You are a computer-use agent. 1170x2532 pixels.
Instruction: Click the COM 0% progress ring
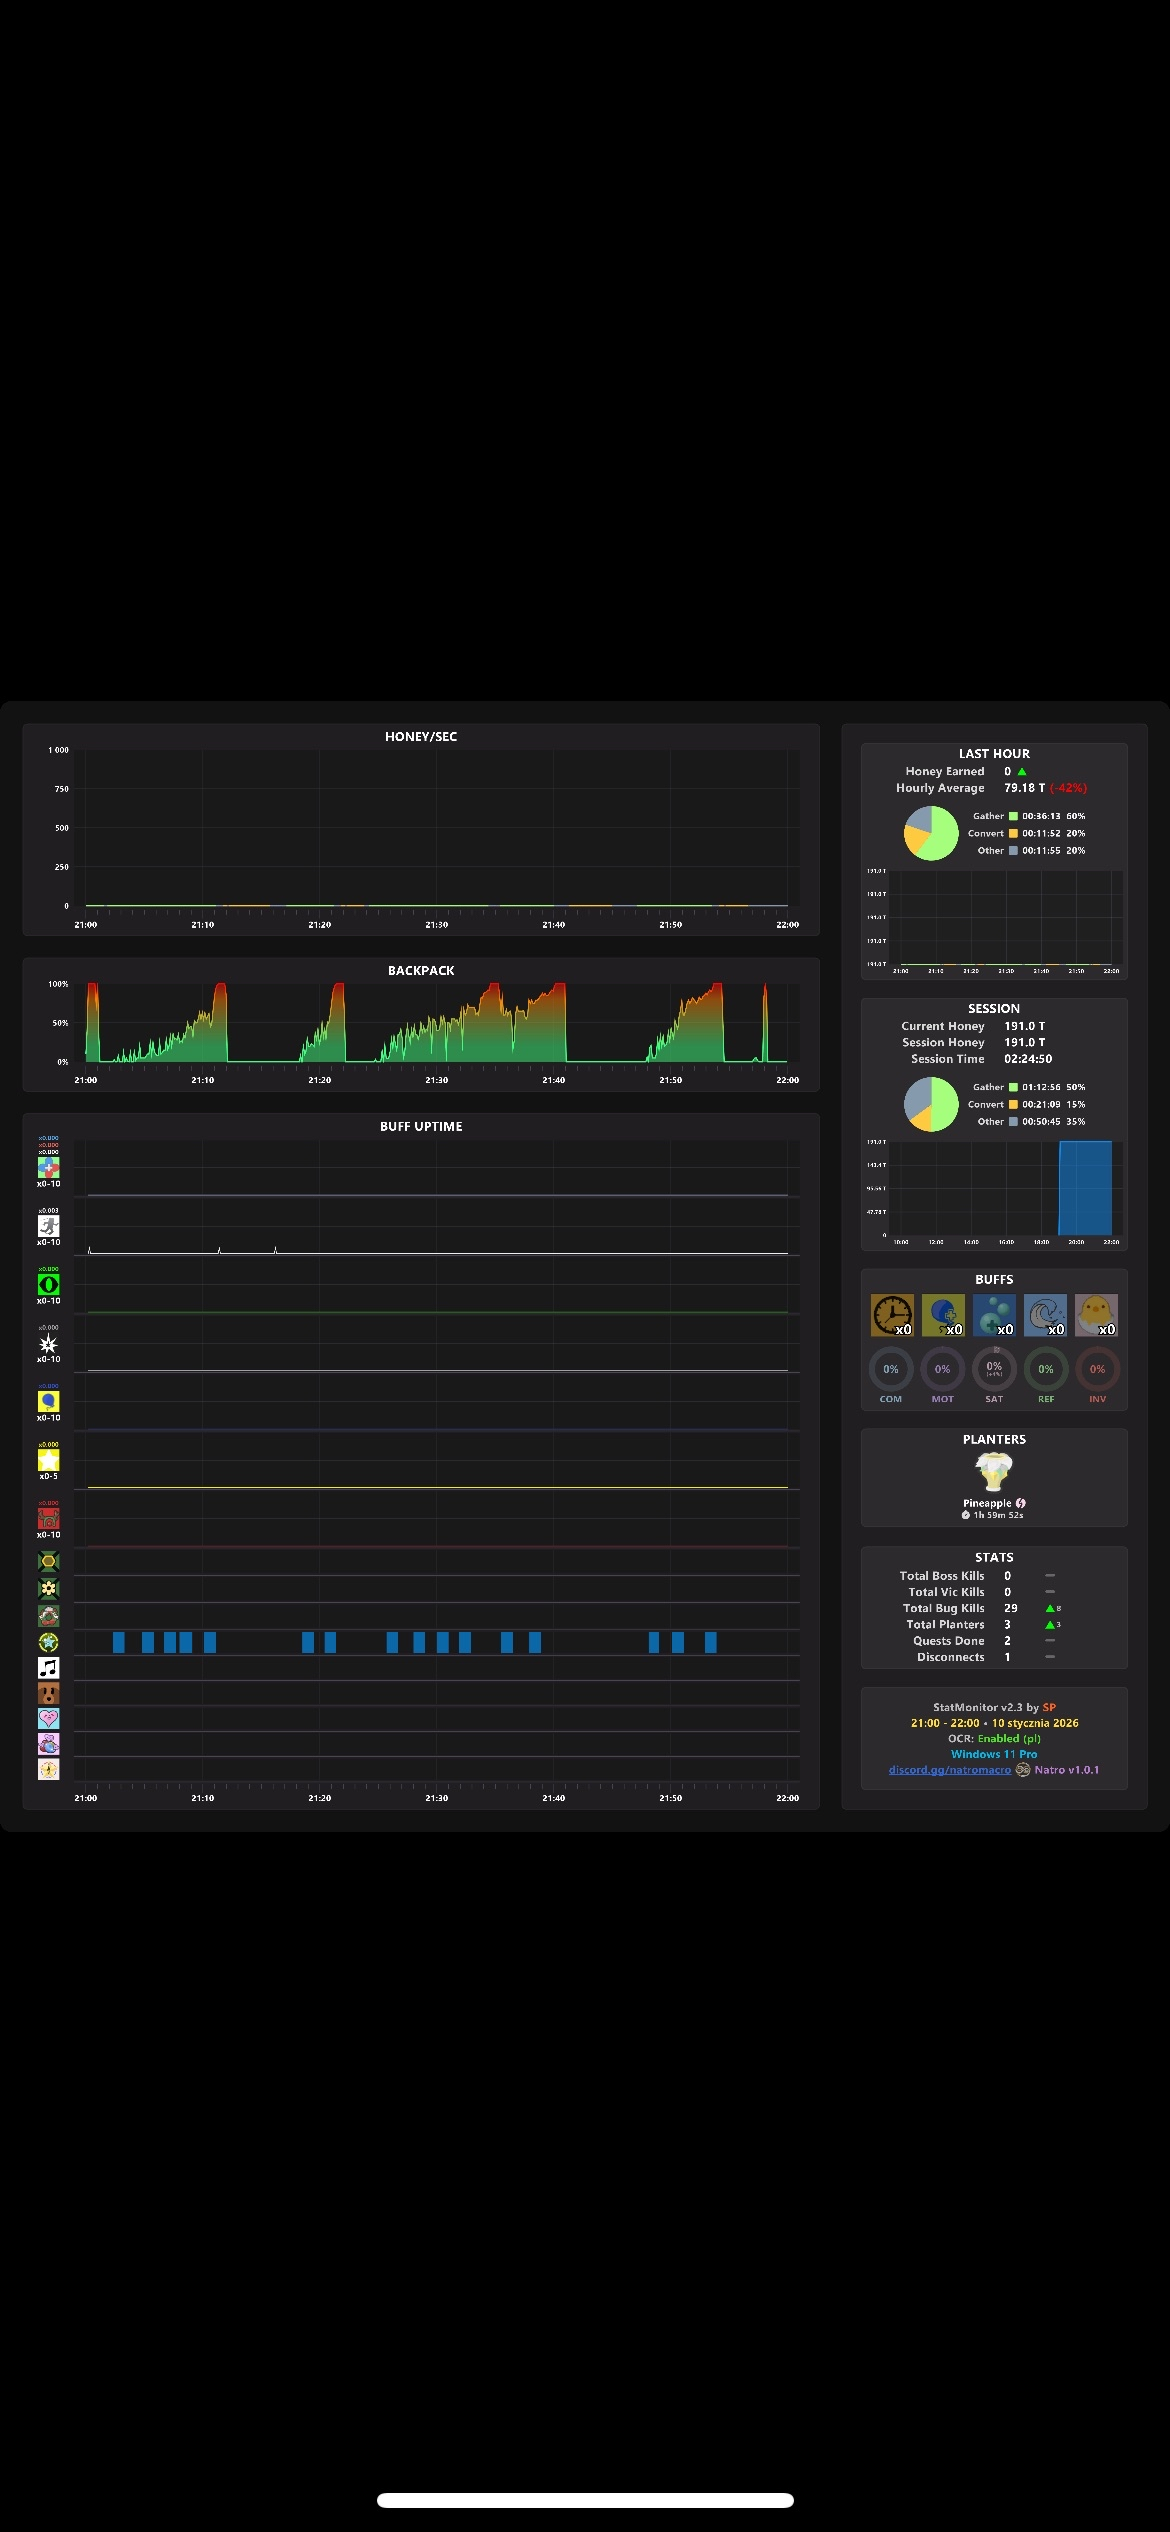click(891, 1369)
